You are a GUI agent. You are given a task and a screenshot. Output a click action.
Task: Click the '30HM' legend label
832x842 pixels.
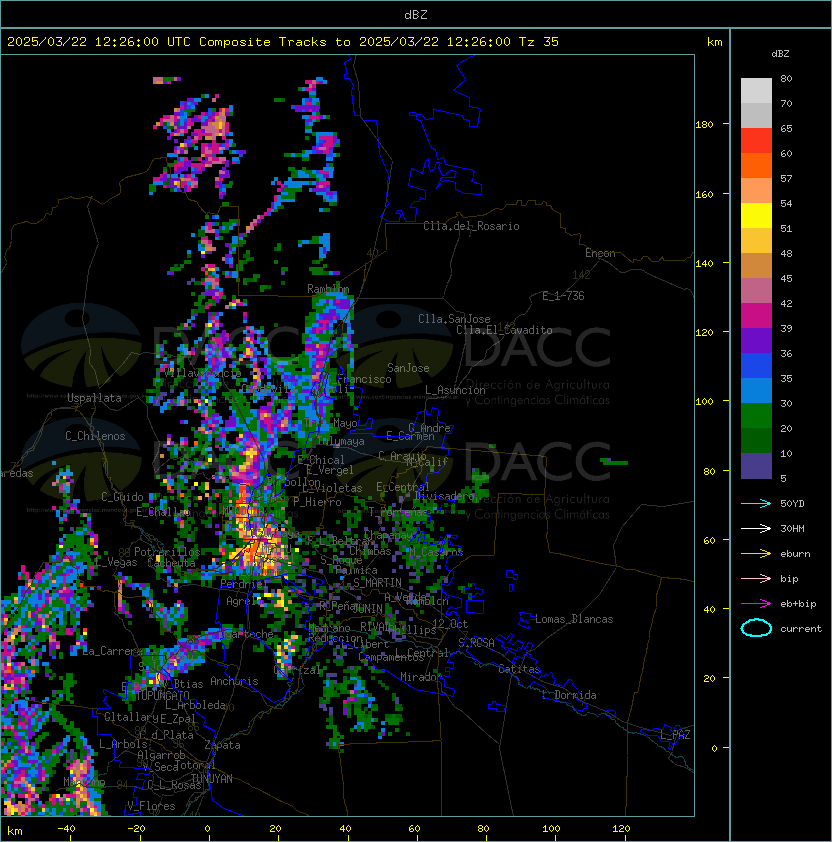click(792, 528)
